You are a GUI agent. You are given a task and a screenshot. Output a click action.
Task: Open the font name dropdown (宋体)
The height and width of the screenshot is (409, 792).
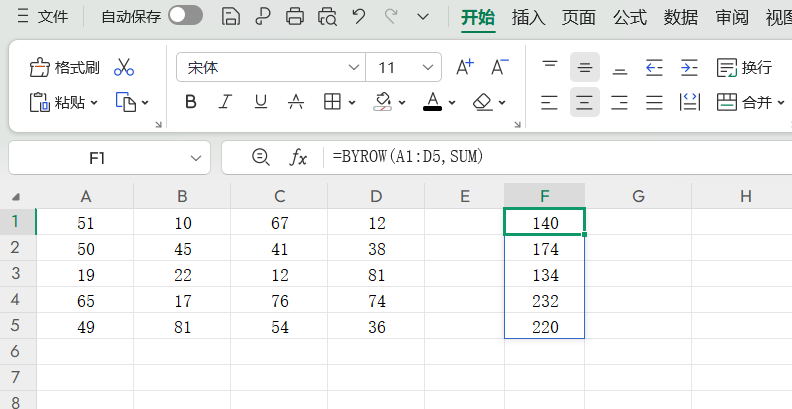tap(353, 68)
